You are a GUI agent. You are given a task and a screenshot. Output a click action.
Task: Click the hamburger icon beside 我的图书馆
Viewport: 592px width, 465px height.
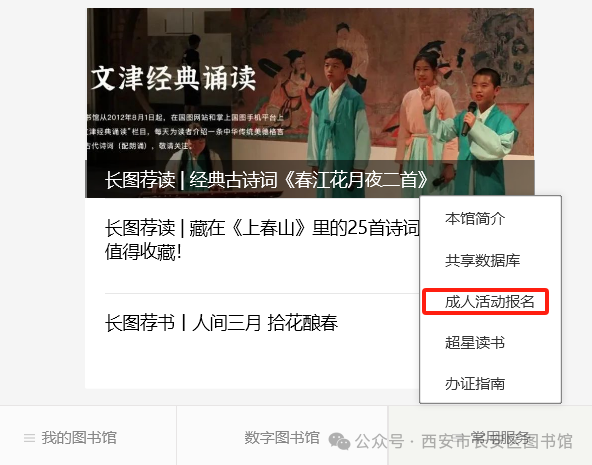click(x=29, y=438)
